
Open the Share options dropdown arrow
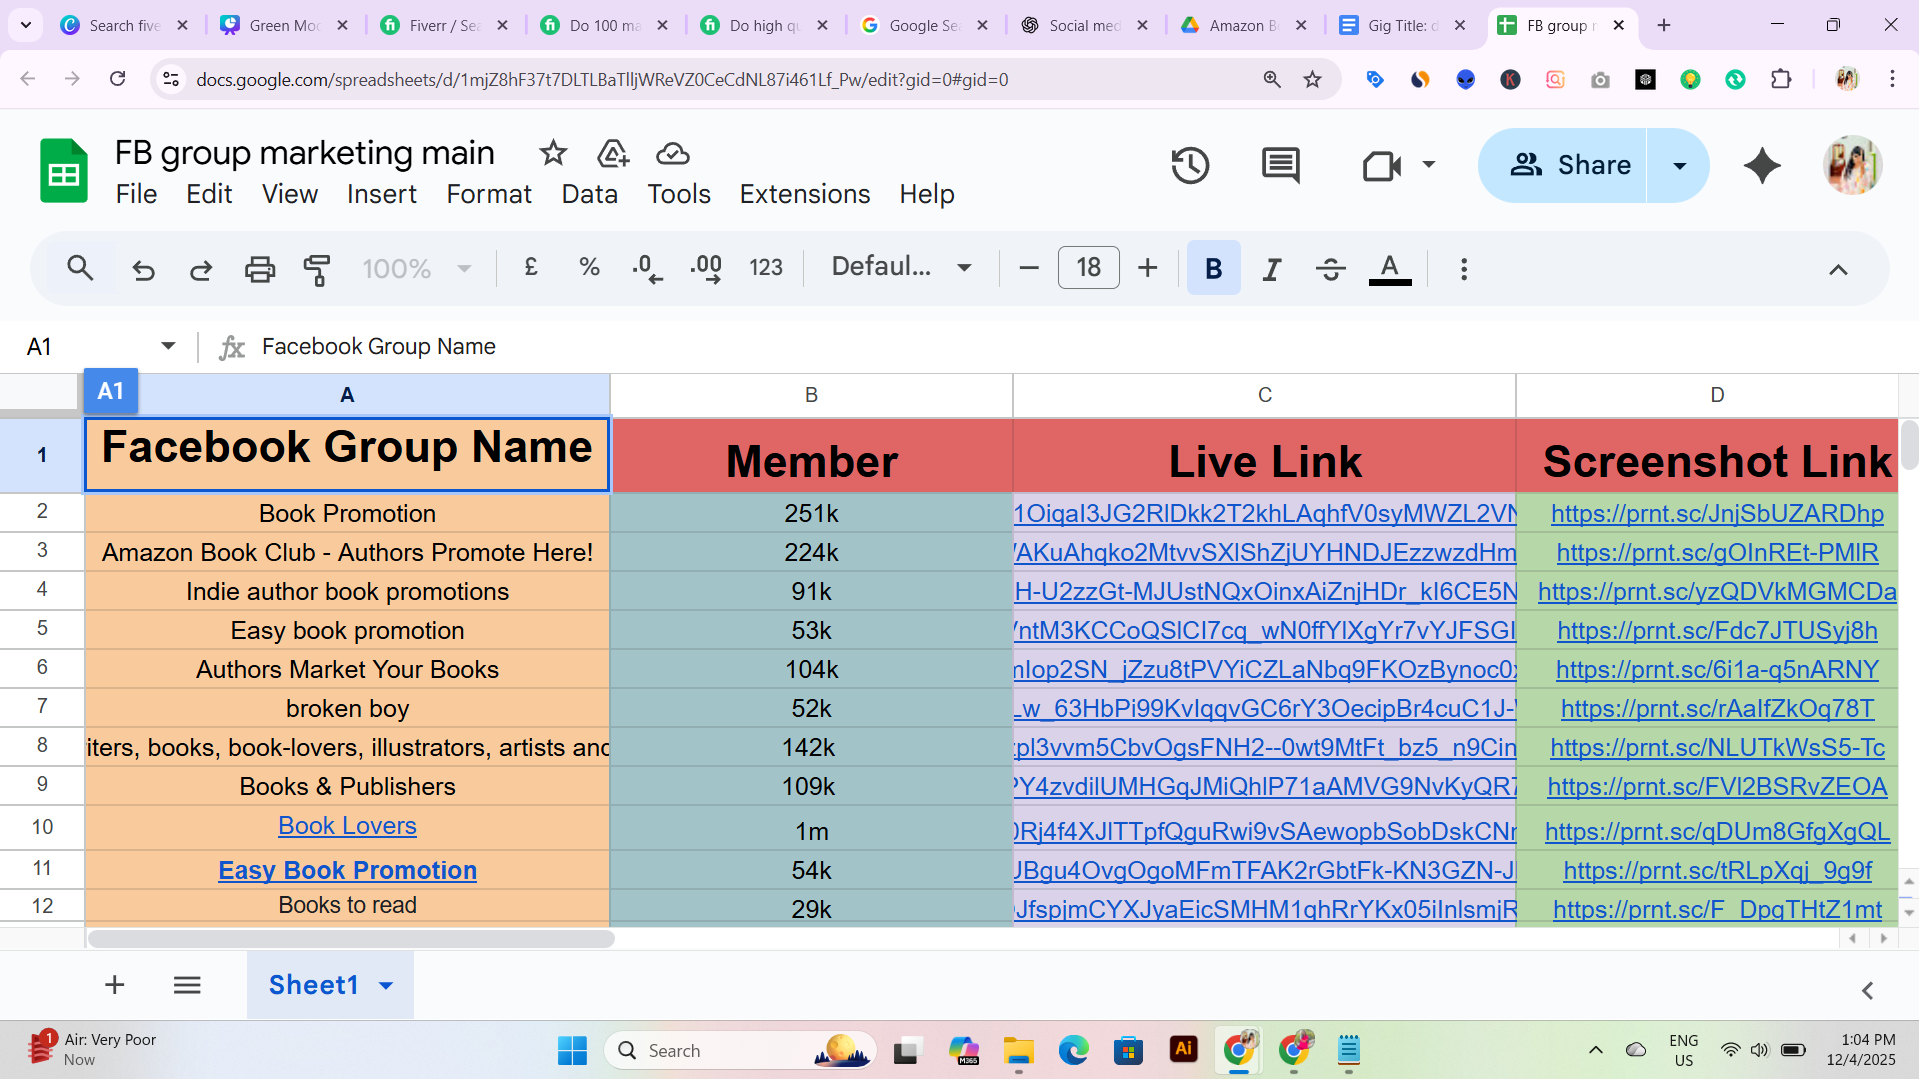(x=1680, y=166)
